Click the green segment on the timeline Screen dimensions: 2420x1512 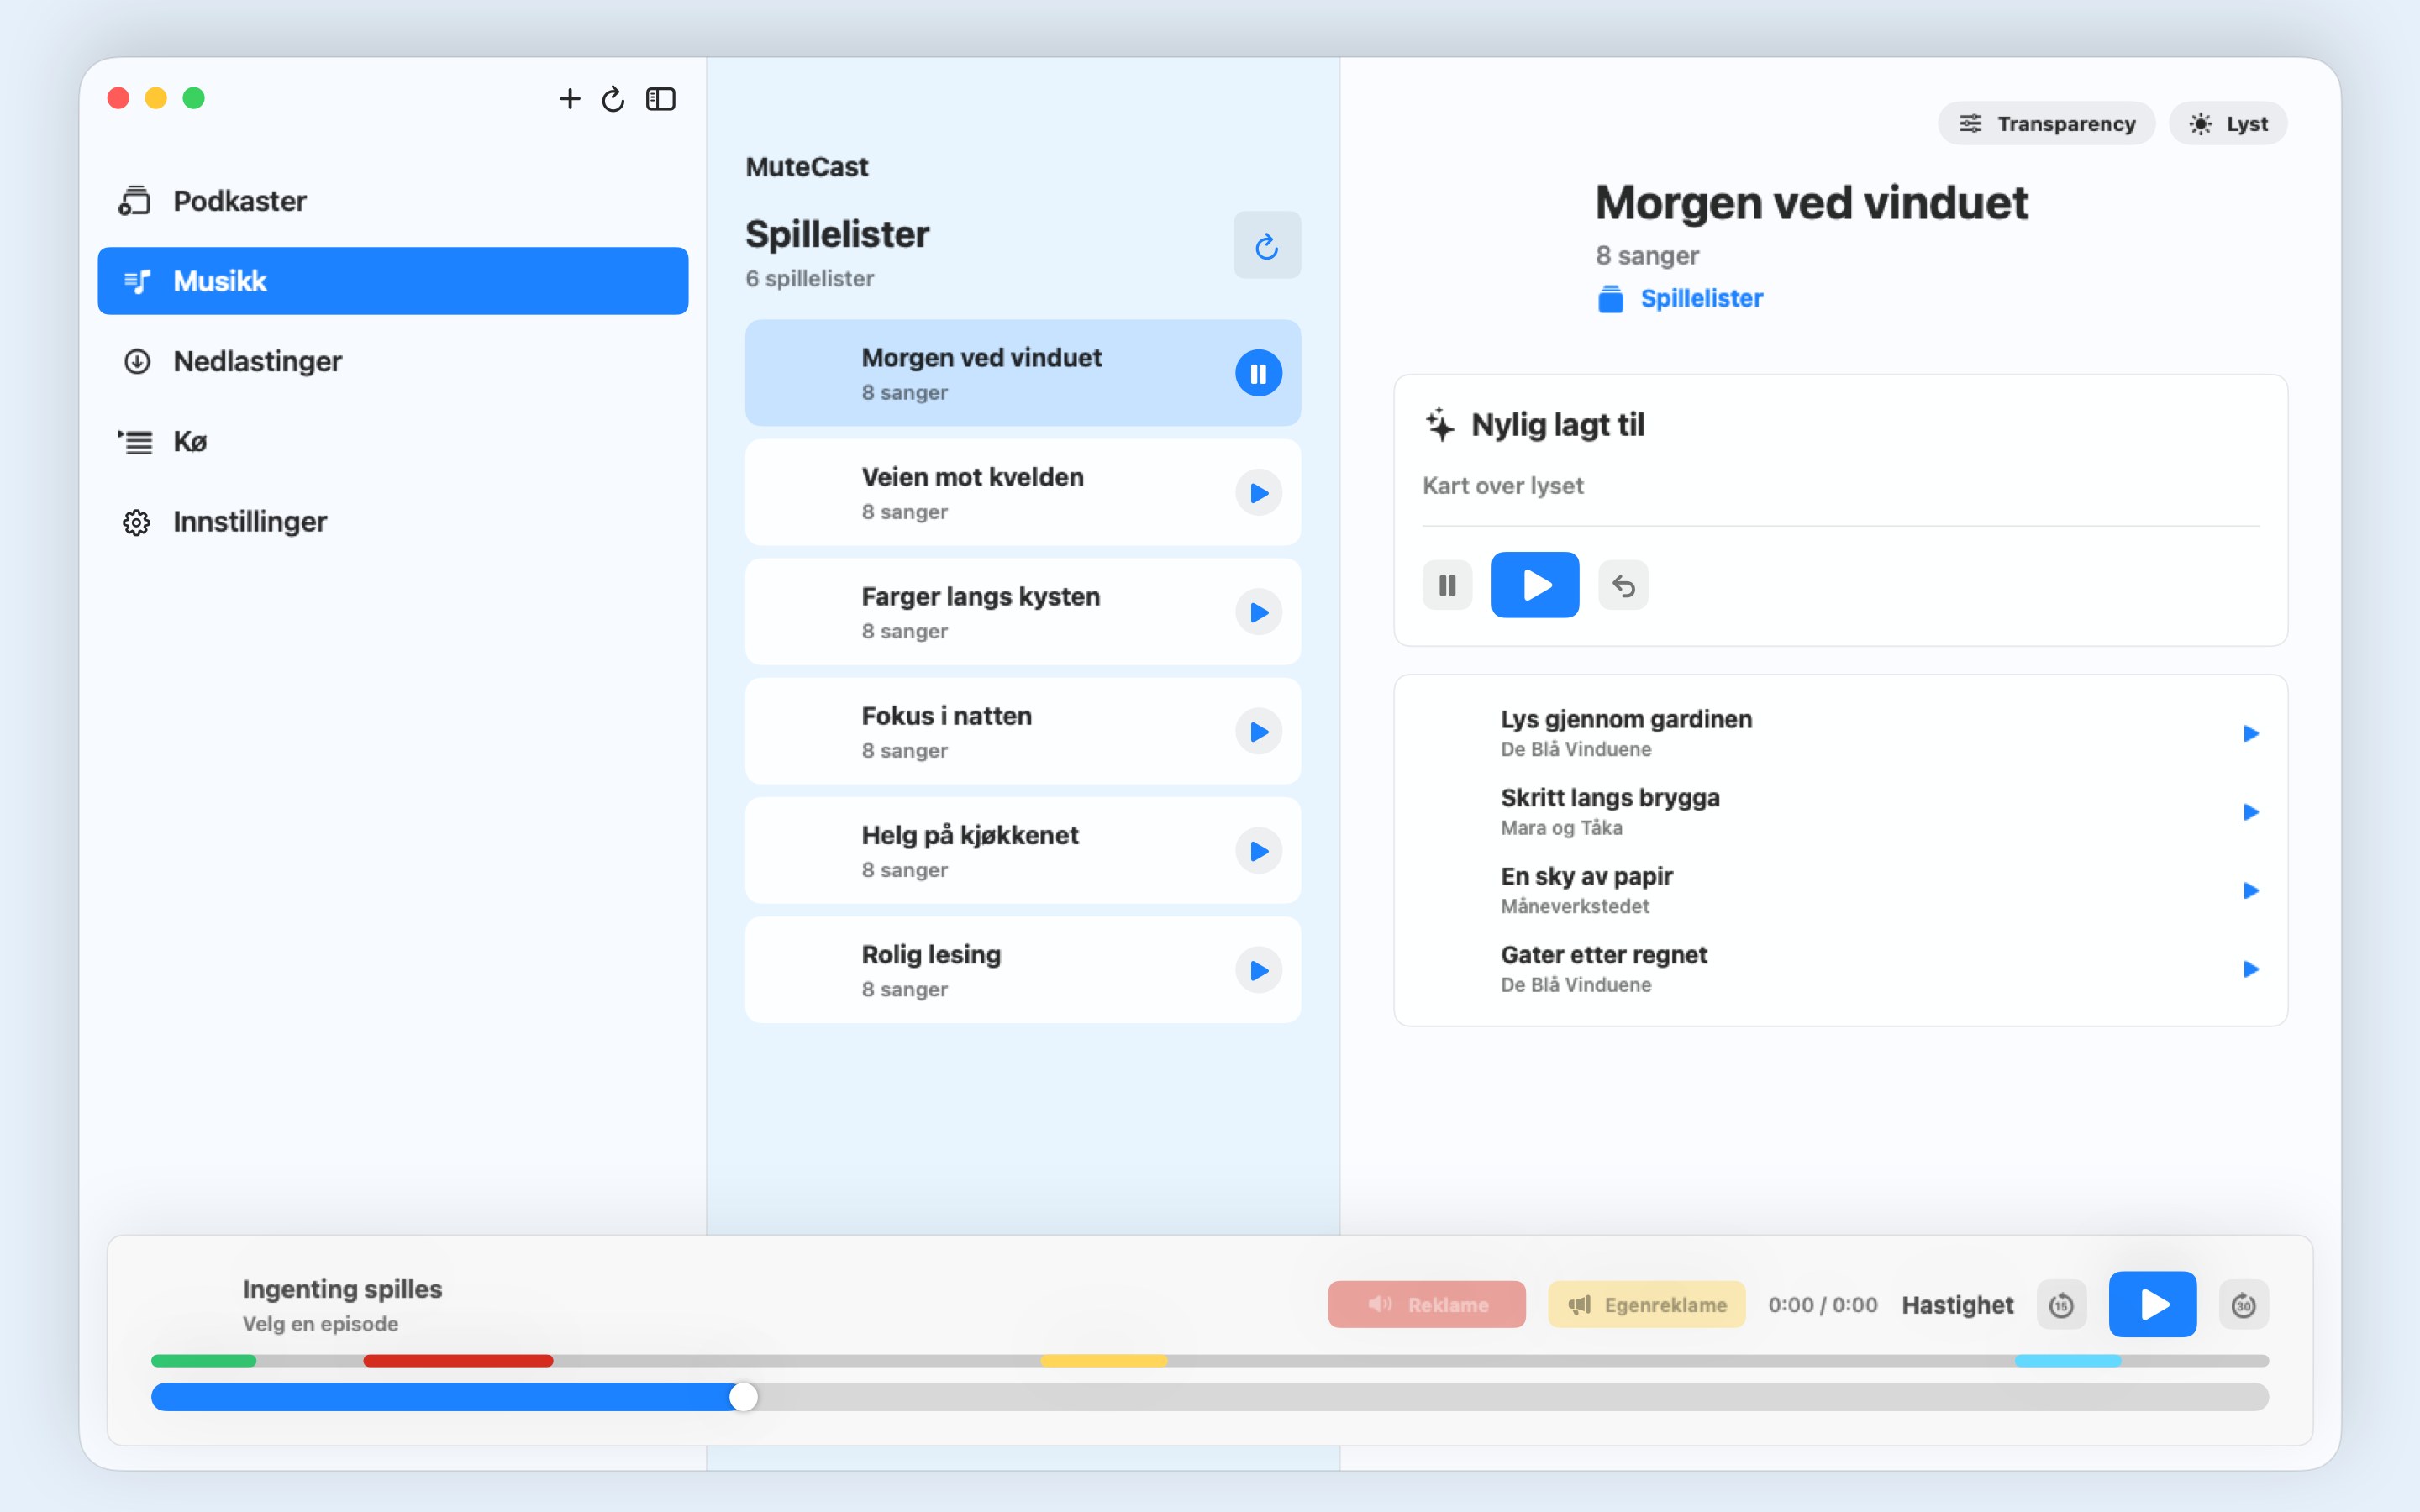[x=204, y=1361]
